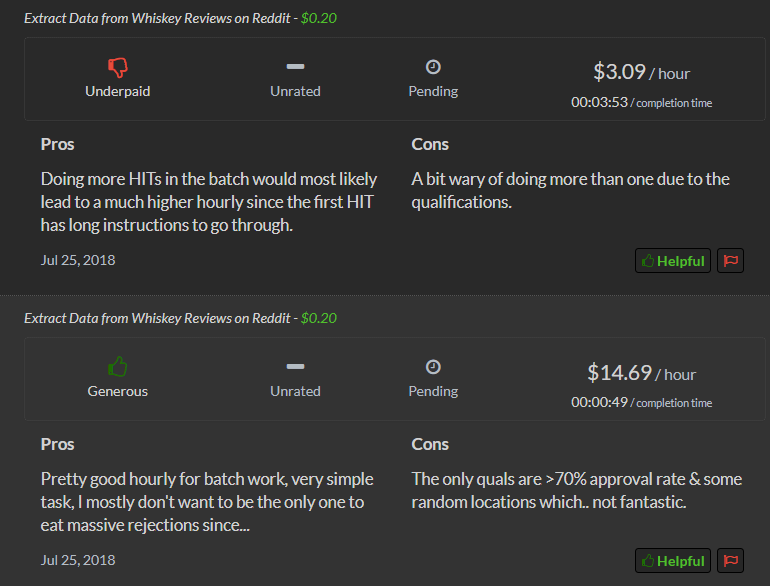The height and width of the screenshot is (586, 770).
Task: Open the Whiskey Reviews title above Generous review
Action: (157, 318)
